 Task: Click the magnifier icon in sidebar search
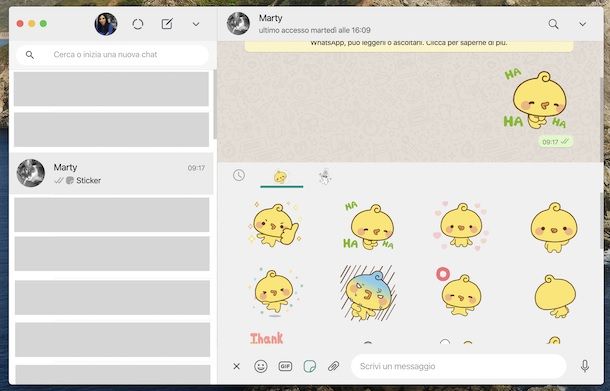30,55
